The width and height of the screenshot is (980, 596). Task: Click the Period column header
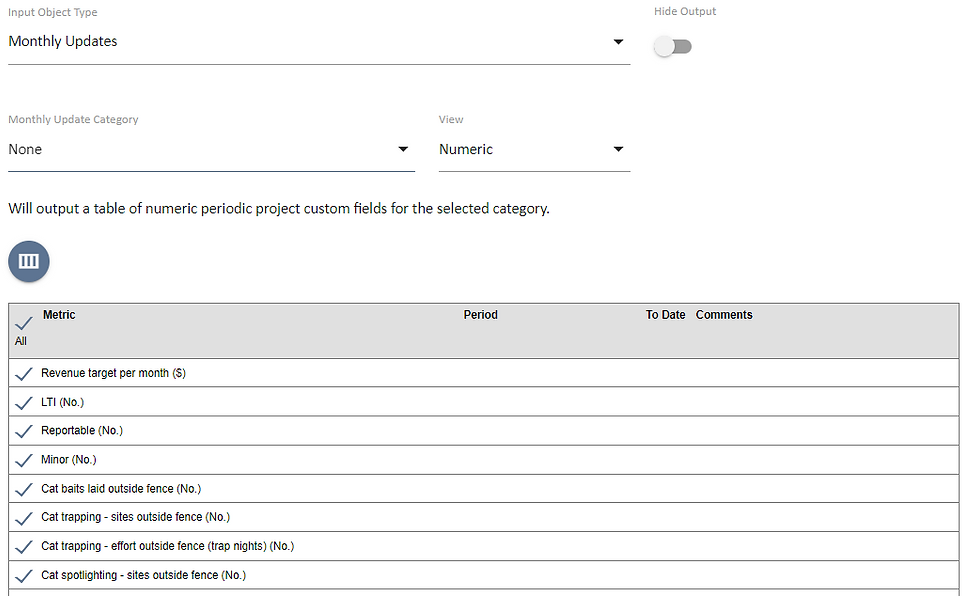click(x=480, y=315)
